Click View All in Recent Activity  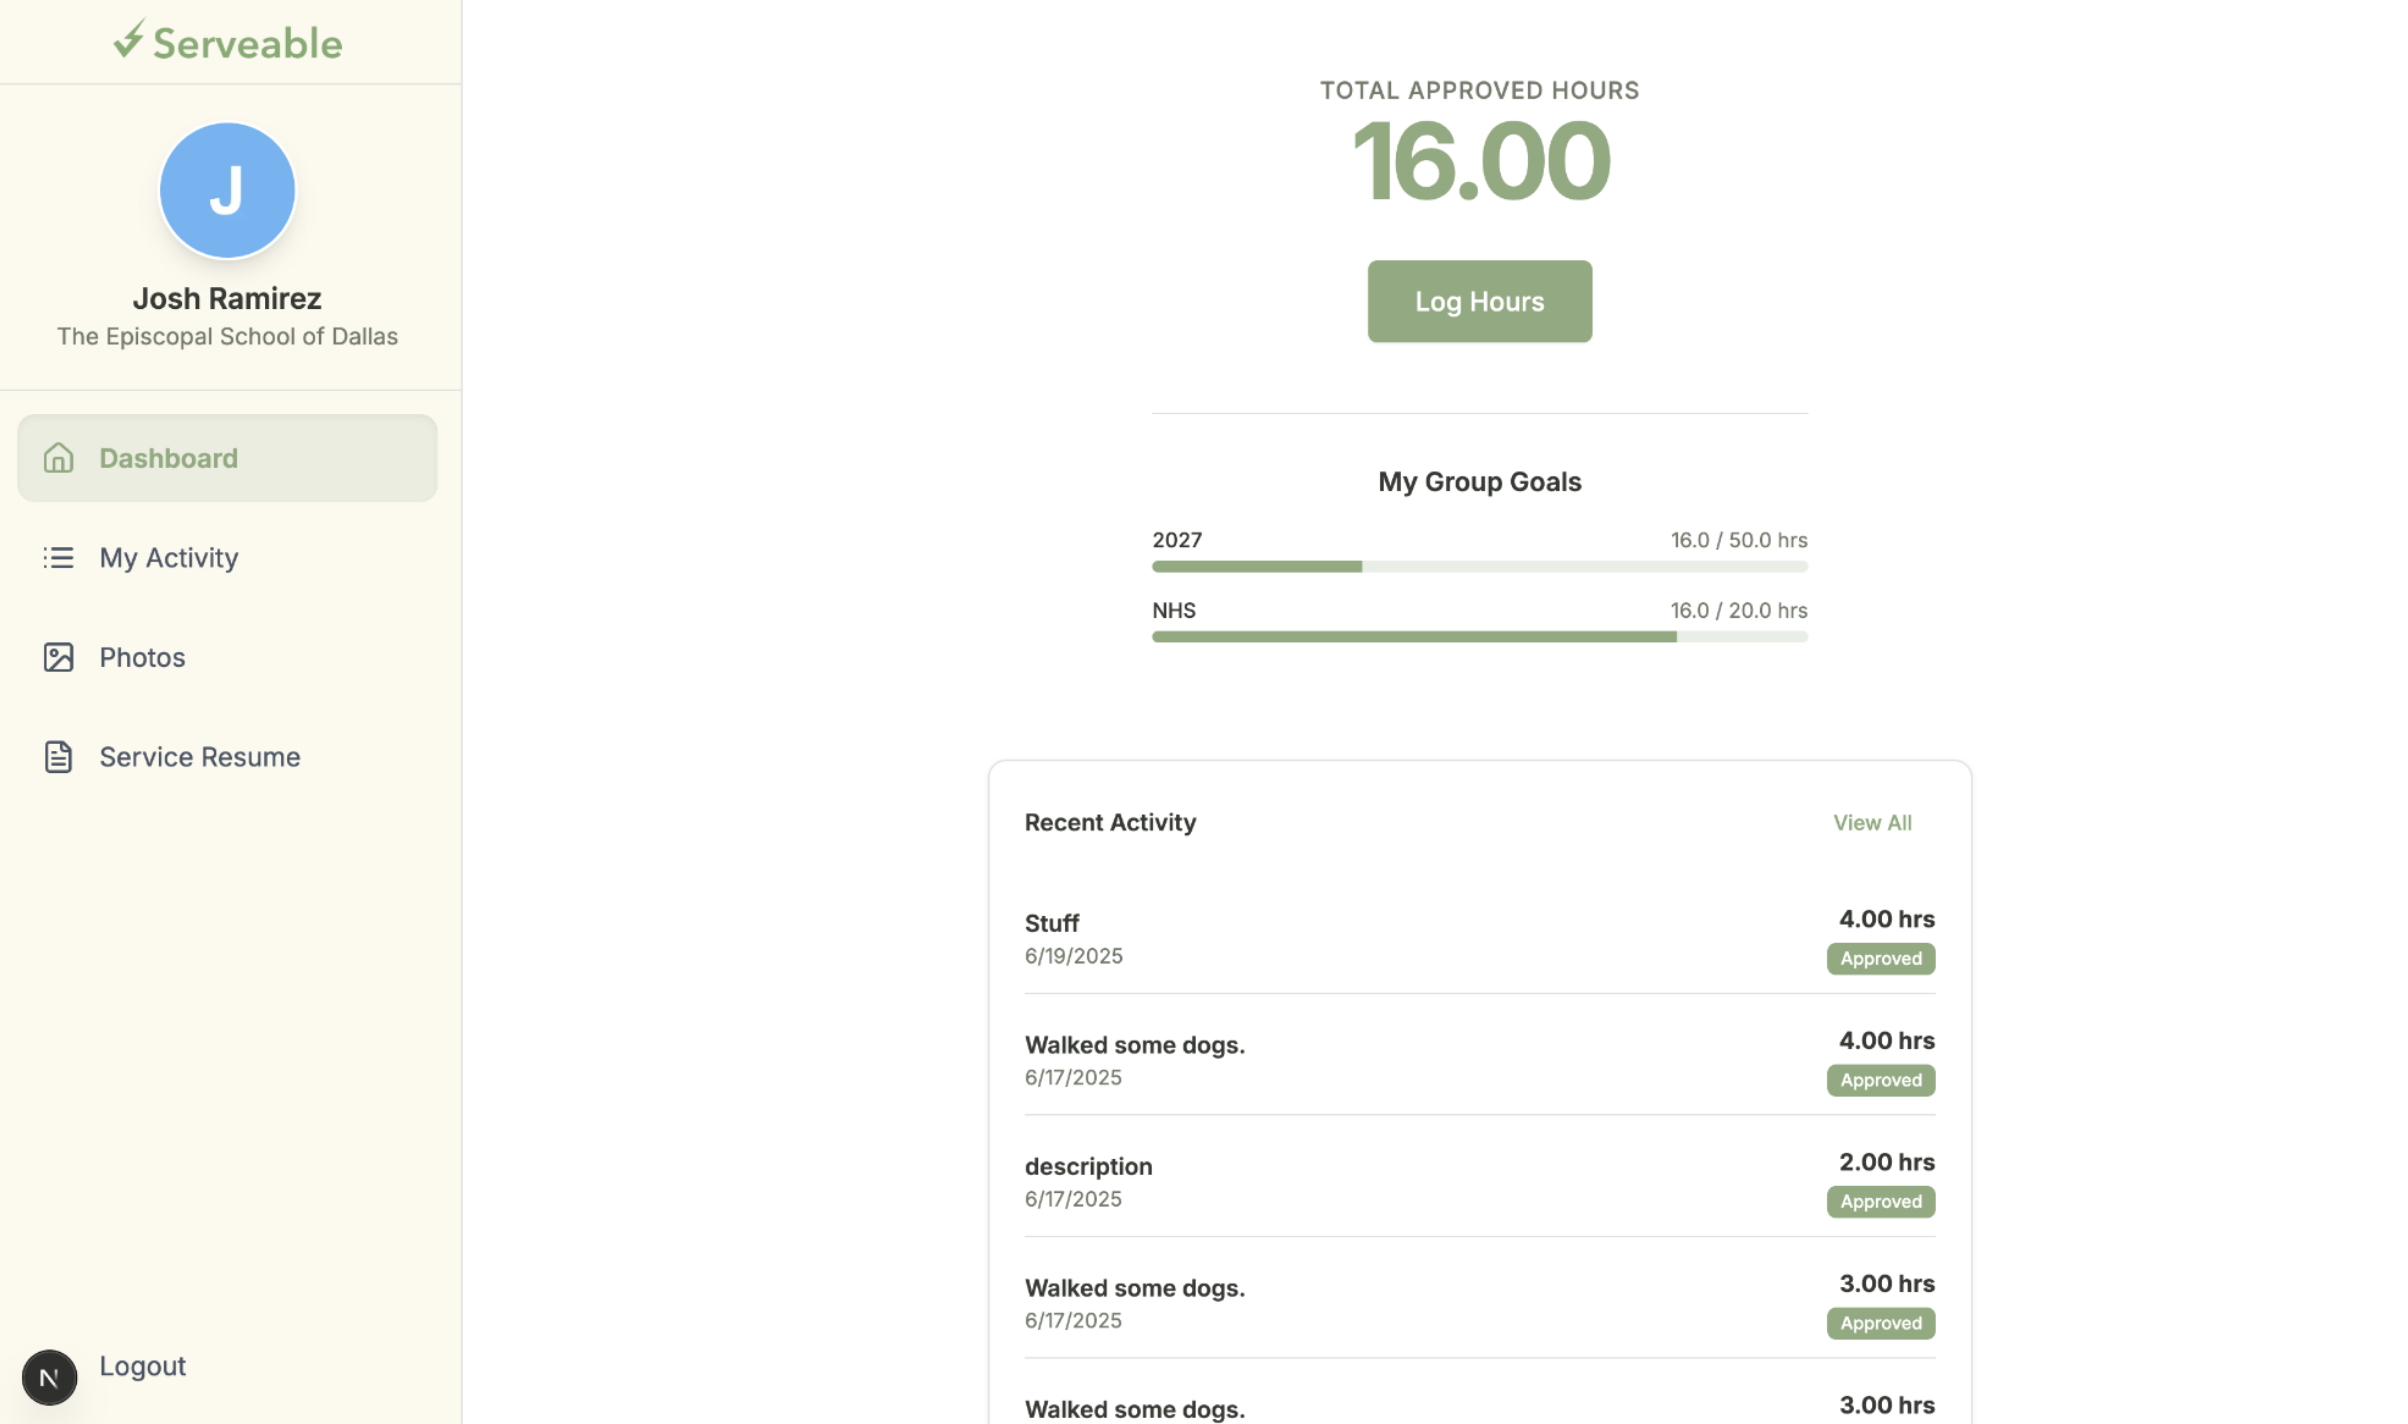click(x=1872, y=823)
